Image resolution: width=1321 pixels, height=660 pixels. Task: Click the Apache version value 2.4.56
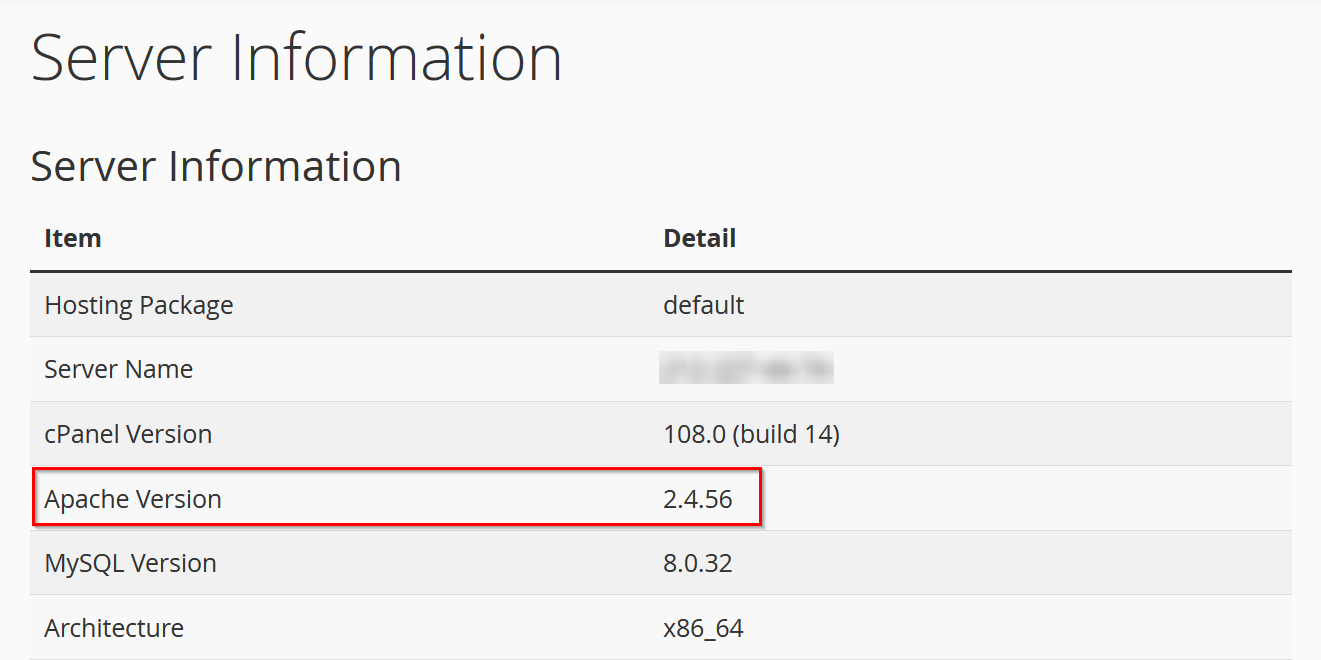(x=698, y=499)
